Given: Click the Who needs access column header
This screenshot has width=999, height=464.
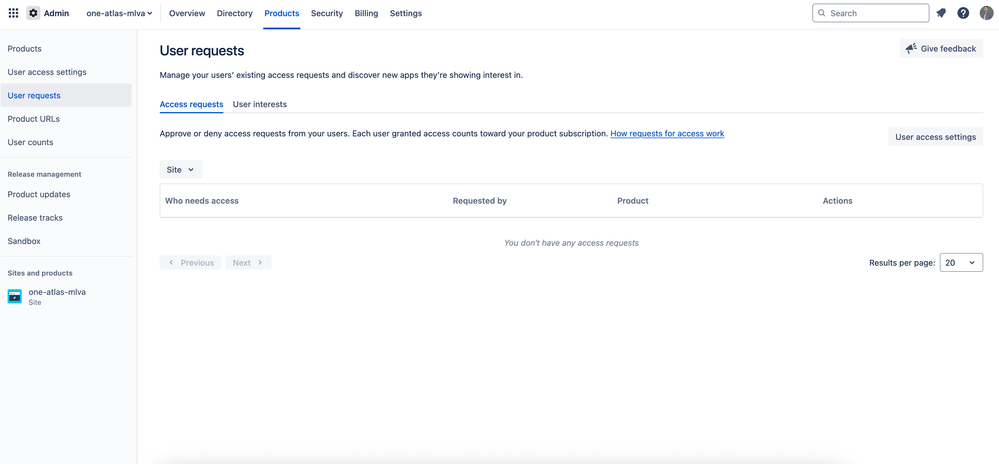Looking at the screenshot, I should pyautogui.click(x=202, y=201).
